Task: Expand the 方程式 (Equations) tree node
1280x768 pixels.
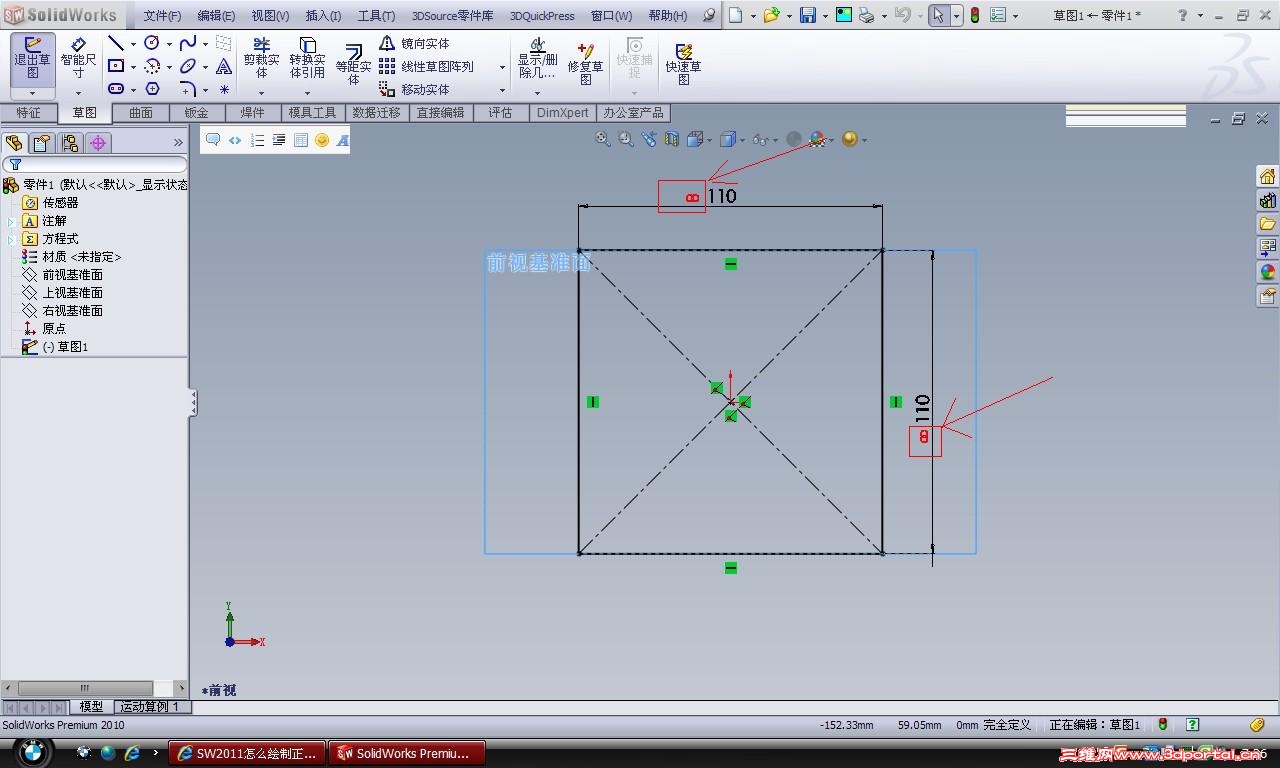Action: (x=12, y=239)
